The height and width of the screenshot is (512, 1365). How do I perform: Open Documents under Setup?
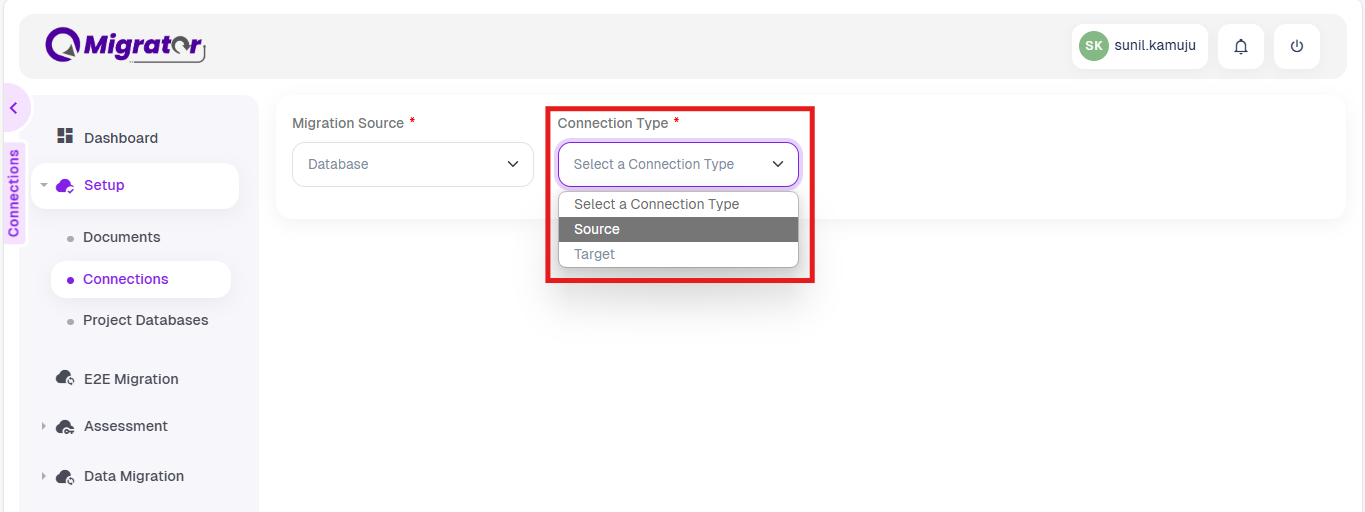[x=122, y=237]
